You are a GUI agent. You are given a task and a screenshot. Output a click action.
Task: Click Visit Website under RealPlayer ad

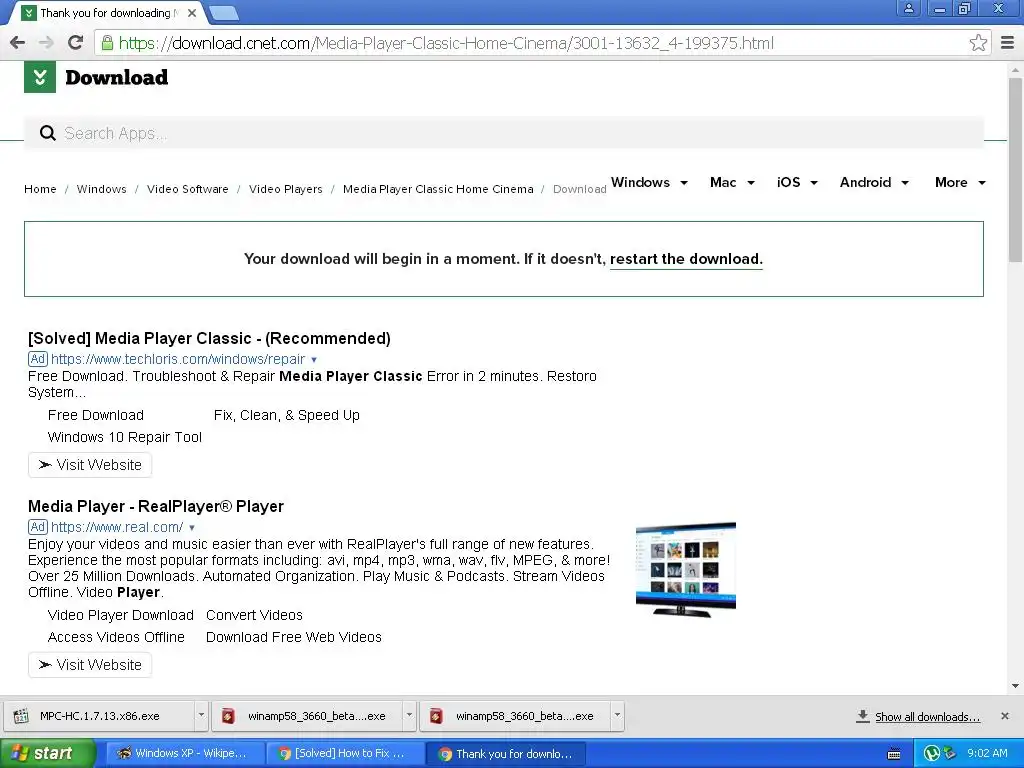point(90,665)
